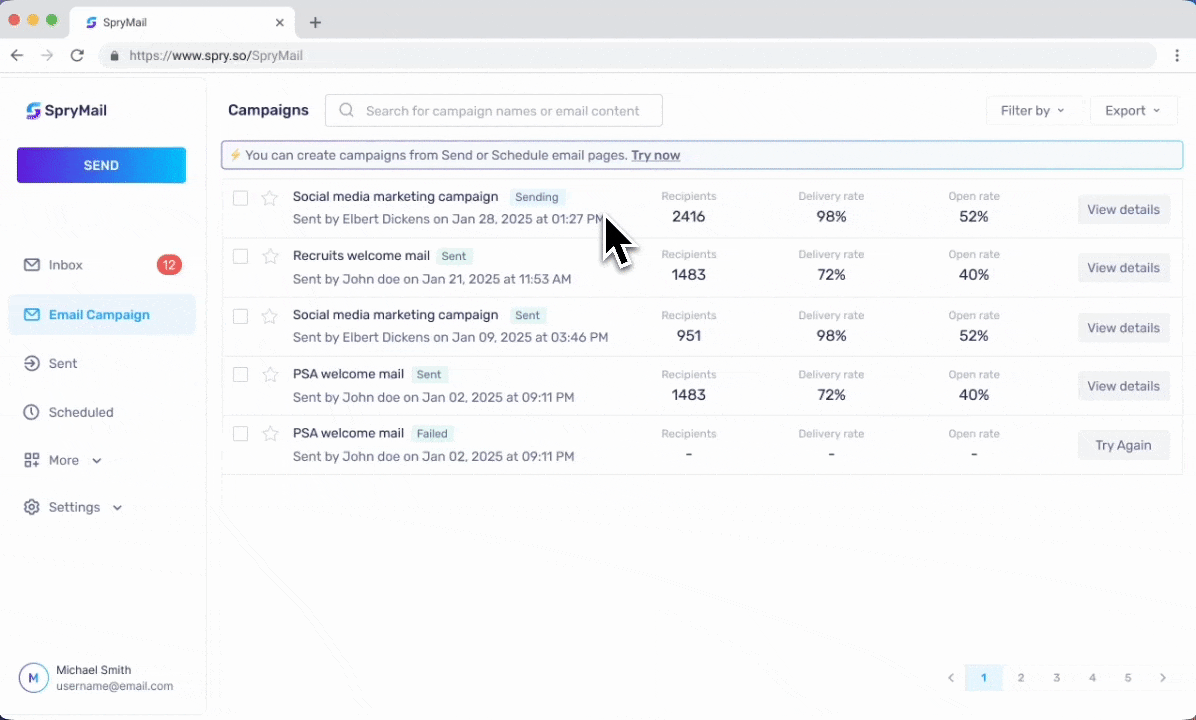Star the PSA welcome mail marked Sent
This screenshot has width=1196, height=720.
[x=270, y=374]
